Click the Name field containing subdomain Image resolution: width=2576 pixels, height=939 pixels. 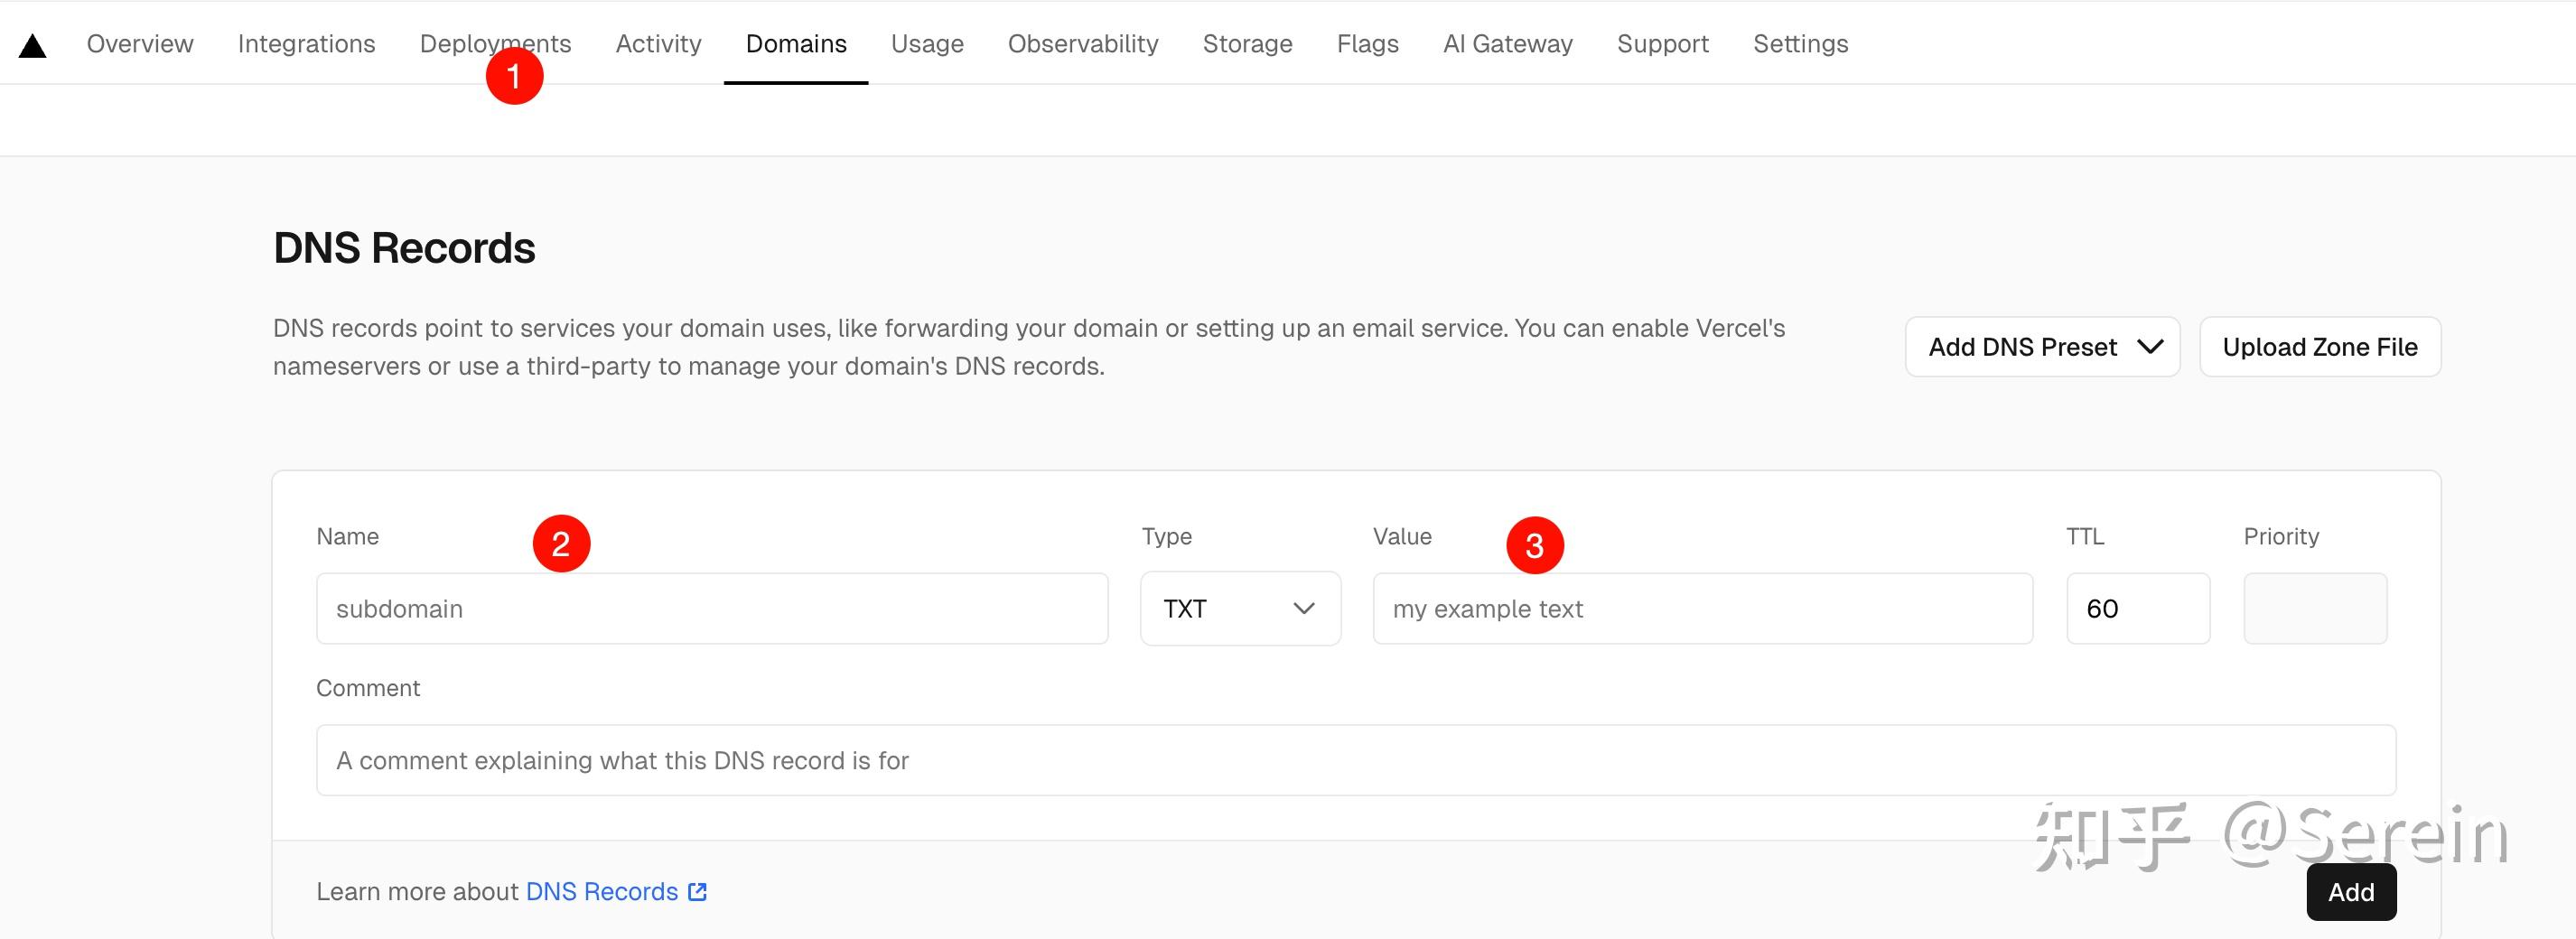click(712, 608)
